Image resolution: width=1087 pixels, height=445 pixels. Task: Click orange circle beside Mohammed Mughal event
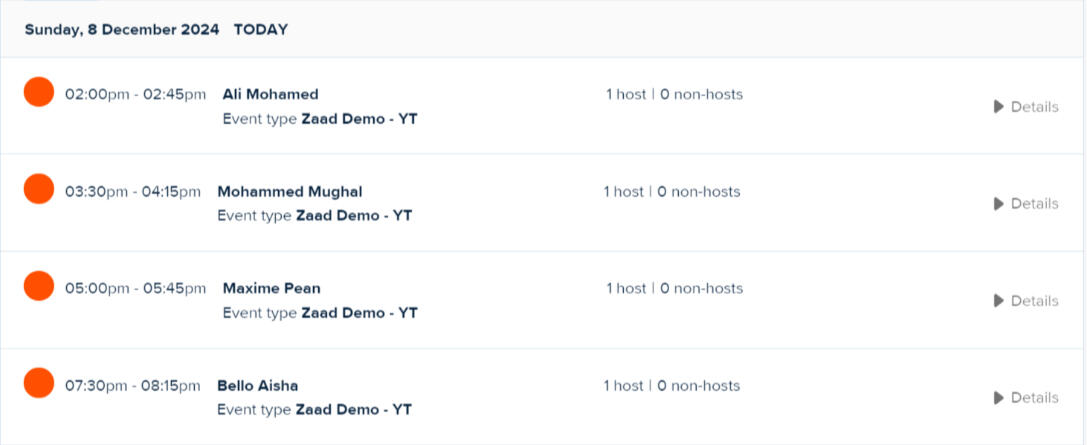pos(39,189)
